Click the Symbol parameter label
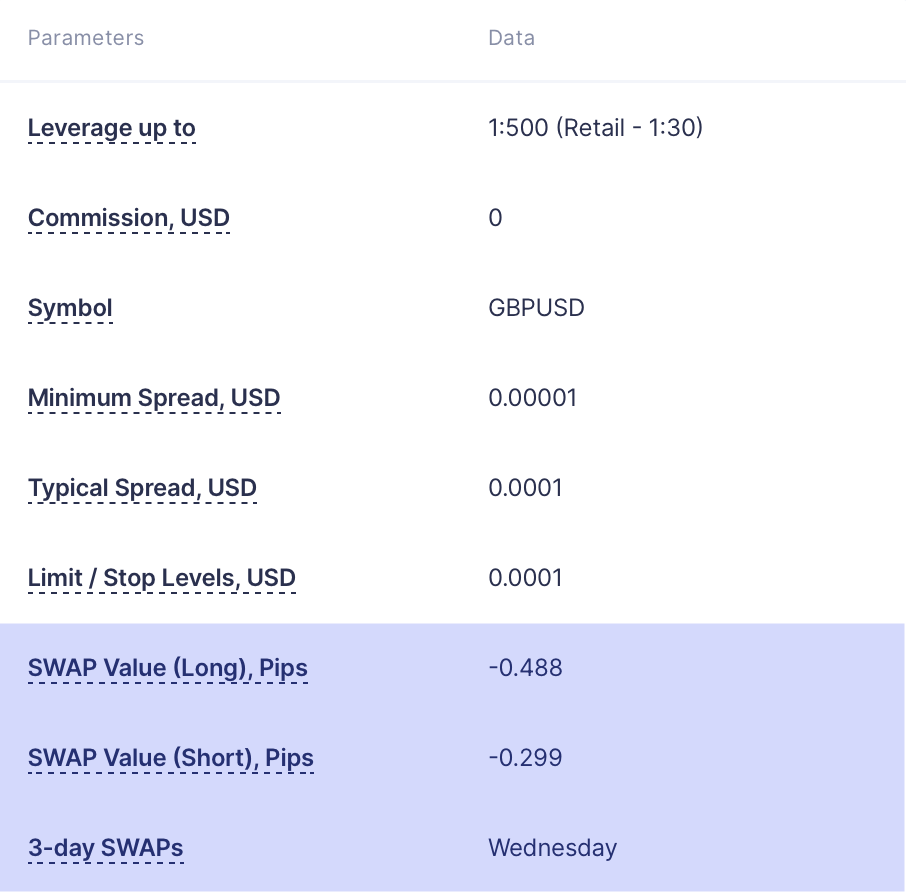Screen dimensions: 906x892 (x=70, y=309)
